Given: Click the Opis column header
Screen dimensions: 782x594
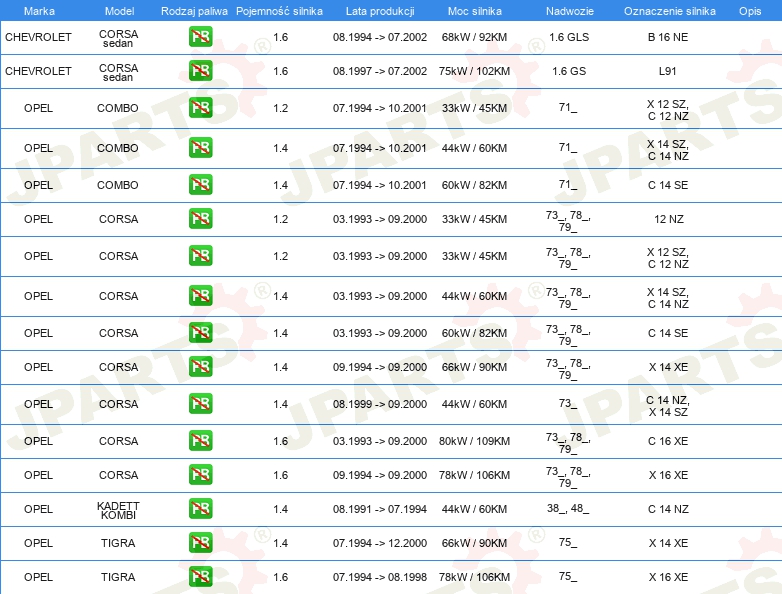Looking at the screenshot, I should pos(750,11).
